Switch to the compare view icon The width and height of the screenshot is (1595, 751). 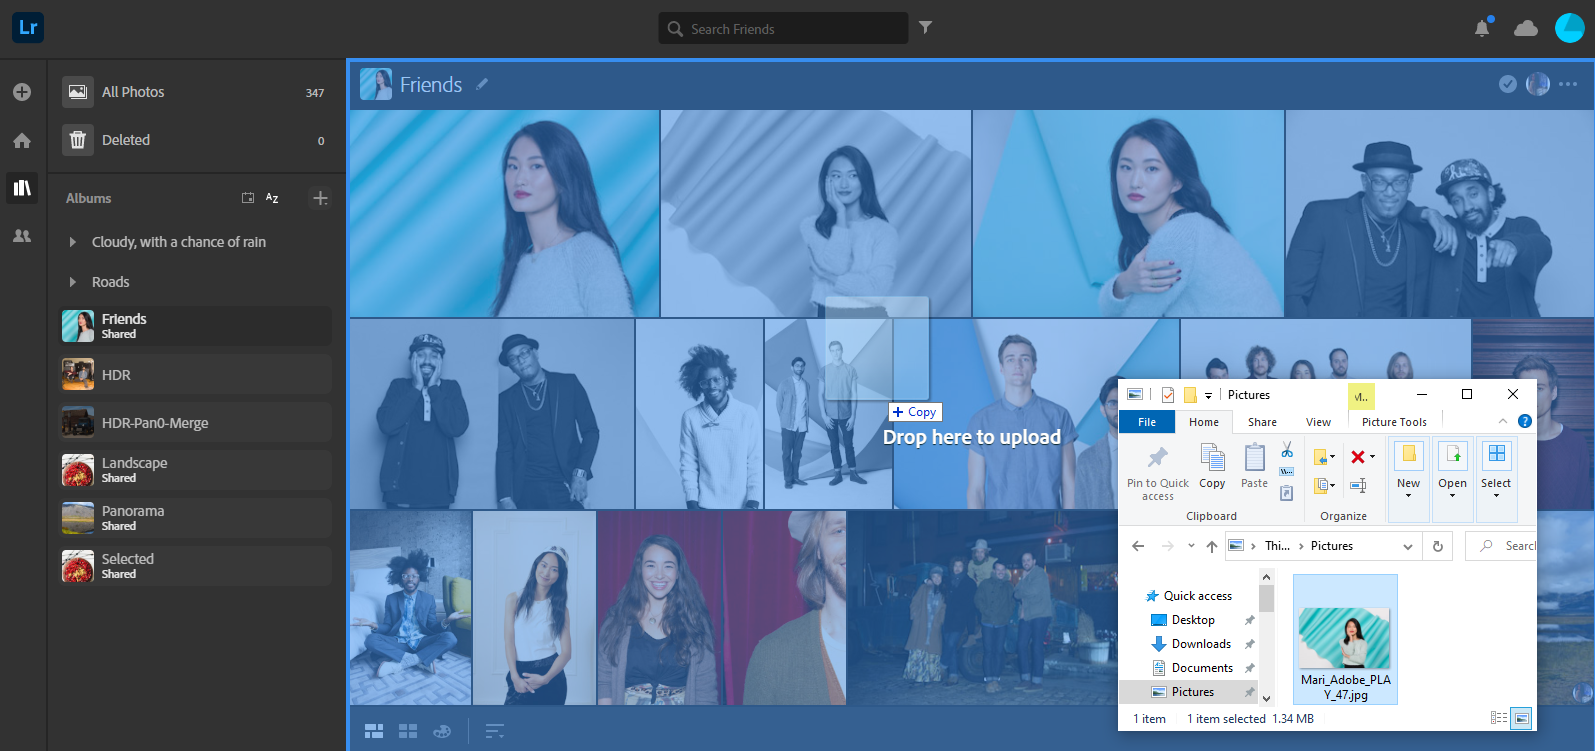pos(442,732)
